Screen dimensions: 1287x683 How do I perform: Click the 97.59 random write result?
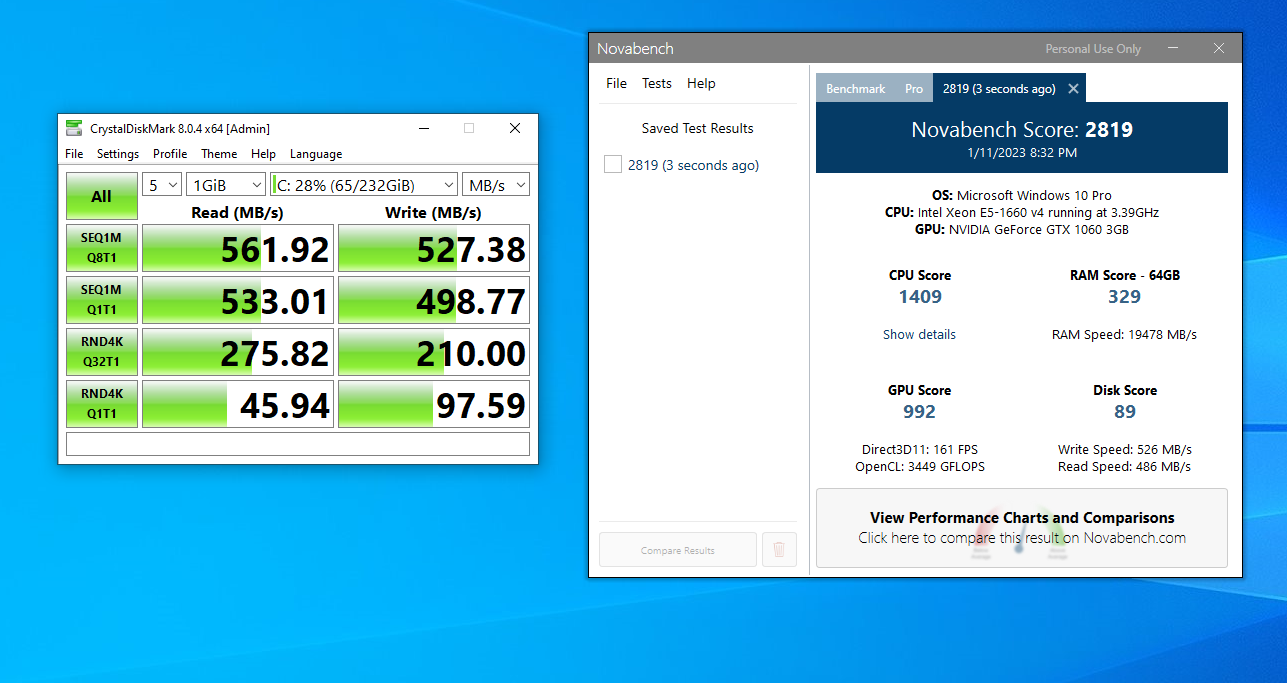click(x=434, y=404)
